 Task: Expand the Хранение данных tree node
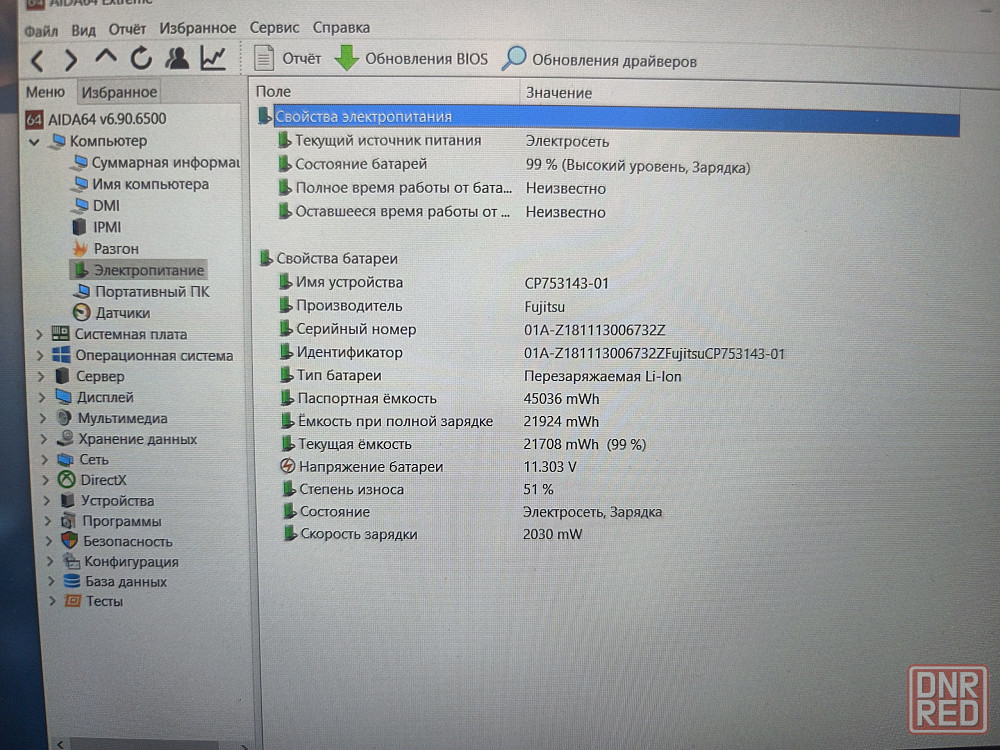43,439
